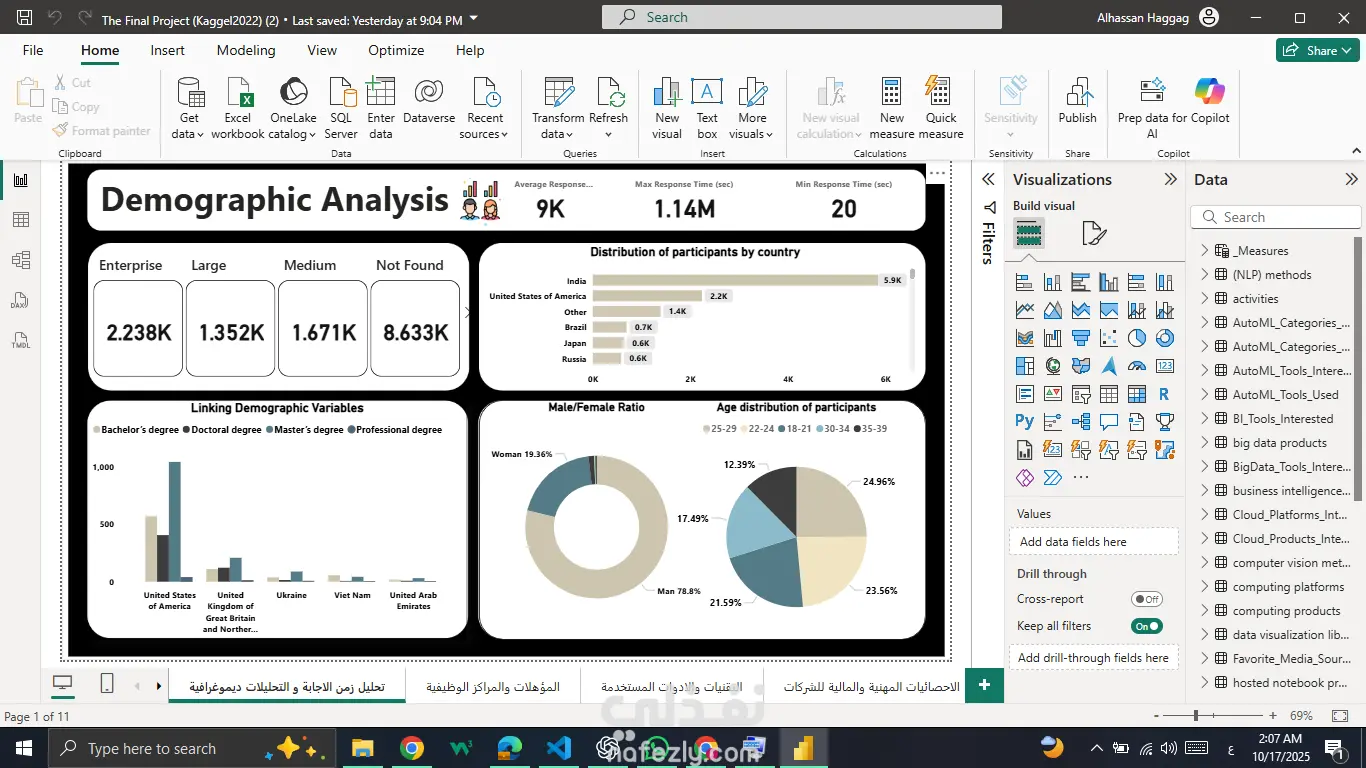1366x768 pixels.
Task: Toggle Cross-report drill through off switch
Action: (1146, 599)
